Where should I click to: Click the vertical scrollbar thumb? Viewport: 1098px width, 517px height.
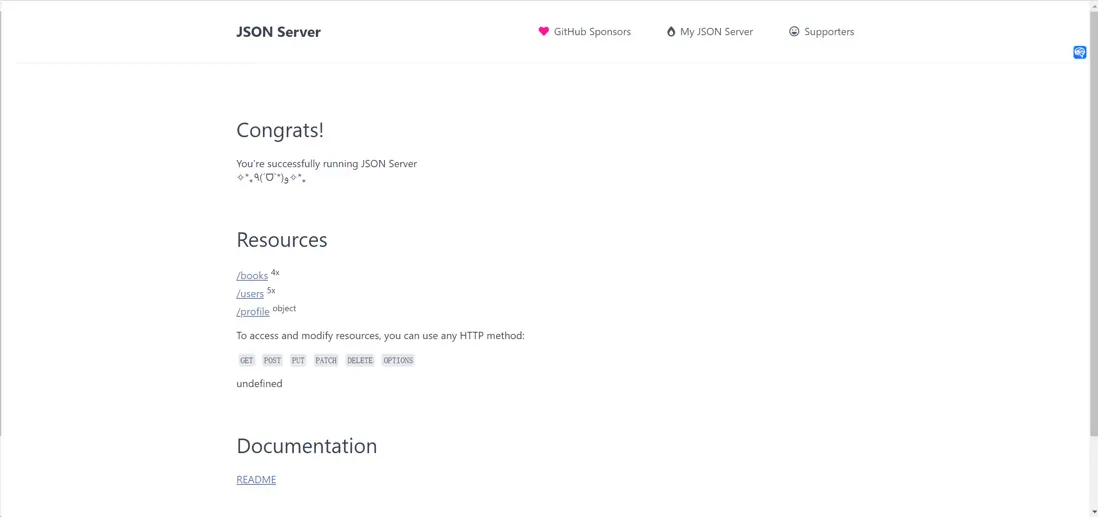pos(1093,220)
